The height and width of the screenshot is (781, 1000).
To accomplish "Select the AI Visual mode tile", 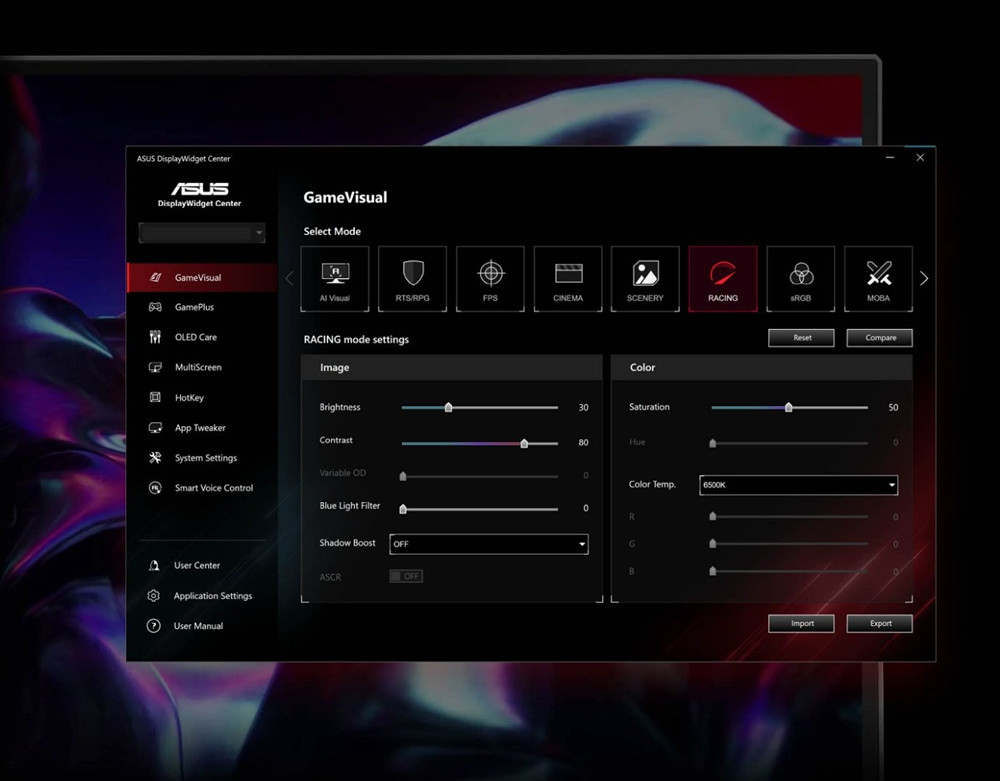I will click(x=335, y=279).
